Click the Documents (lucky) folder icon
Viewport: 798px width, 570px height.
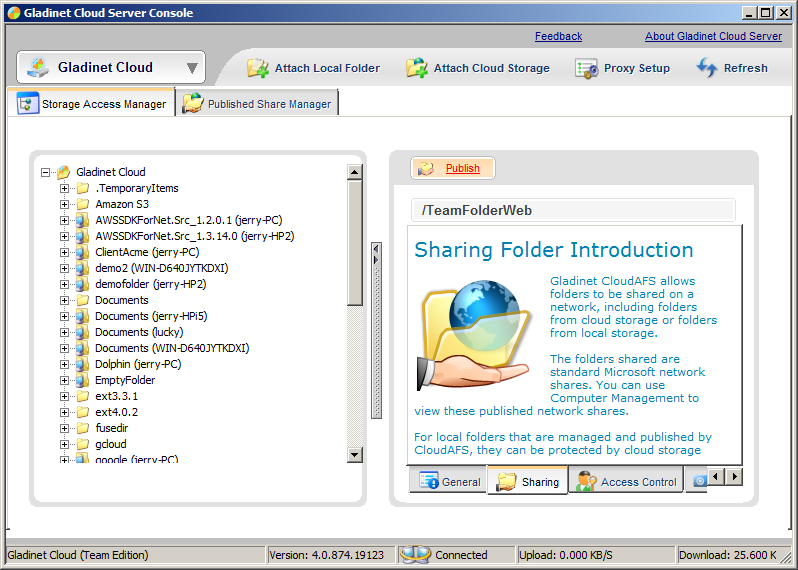pos(81,332)
